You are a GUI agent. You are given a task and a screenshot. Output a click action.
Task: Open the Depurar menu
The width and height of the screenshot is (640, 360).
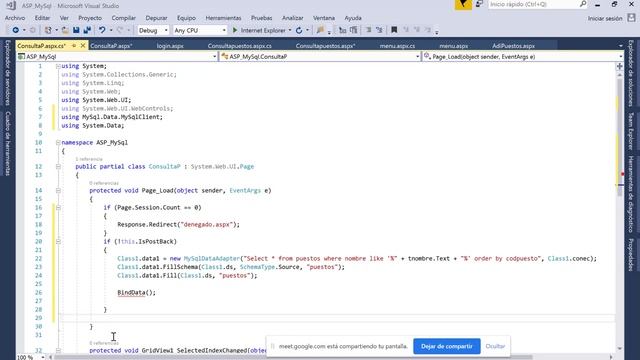click(x=156, y=18)
